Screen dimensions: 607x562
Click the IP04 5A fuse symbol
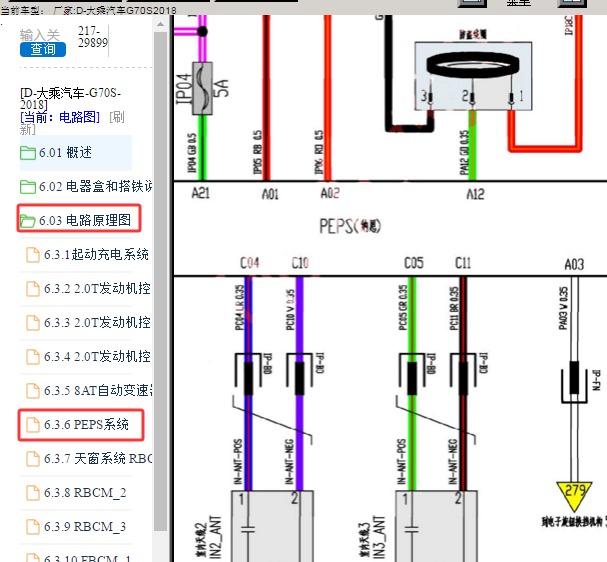[x=202, y=88]
